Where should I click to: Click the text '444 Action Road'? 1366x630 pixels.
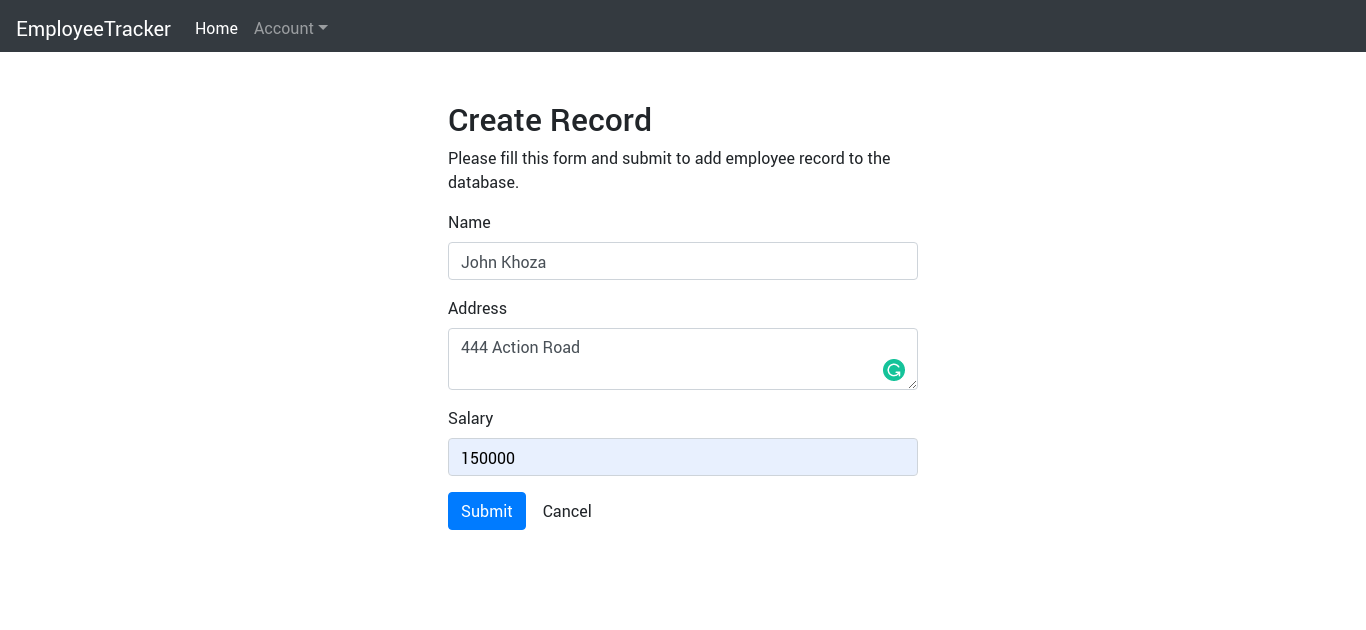tap(520, 347)
